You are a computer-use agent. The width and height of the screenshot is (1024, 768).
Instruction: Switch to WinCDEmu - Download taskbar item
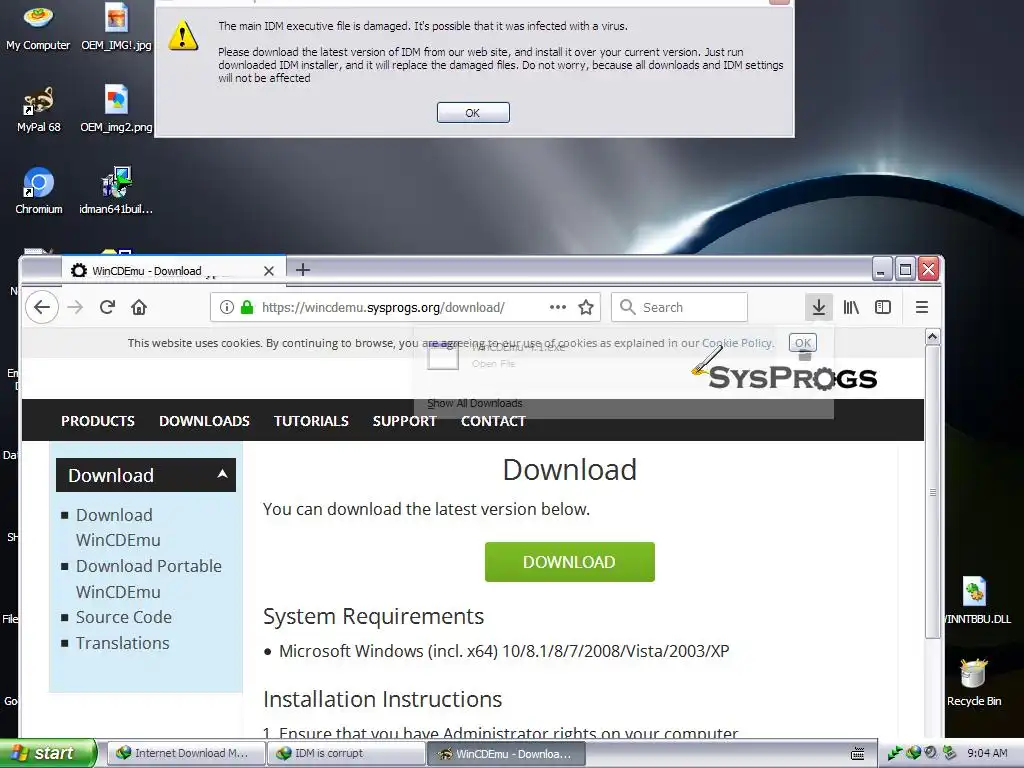507,753
